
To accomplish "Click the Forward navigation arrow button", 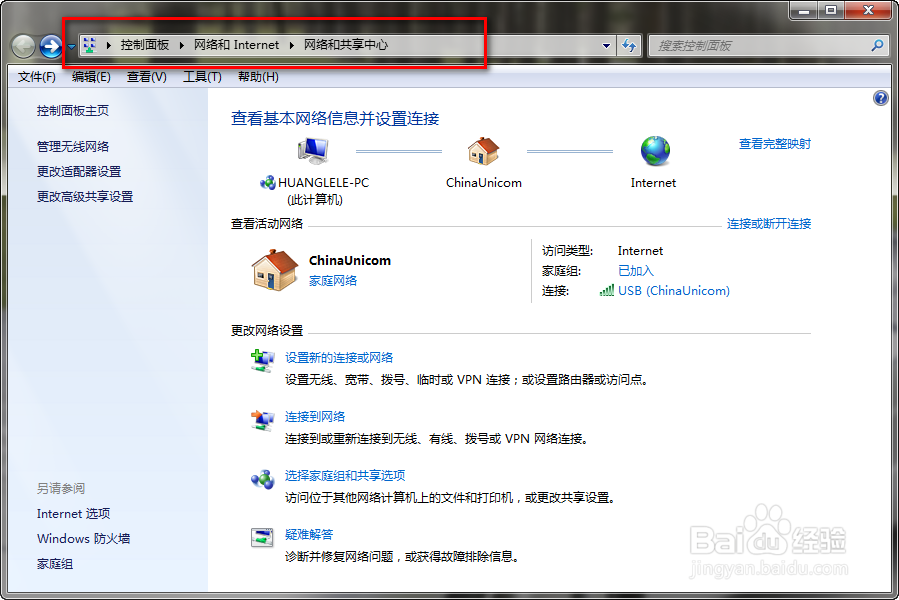I will 50,46.
